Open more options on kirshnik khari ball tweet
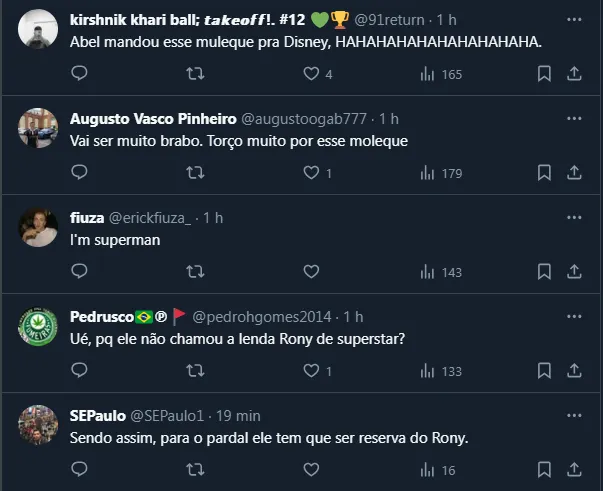Image resolution: width=603 pixels, height=491 pixels. tap(575, 20)
